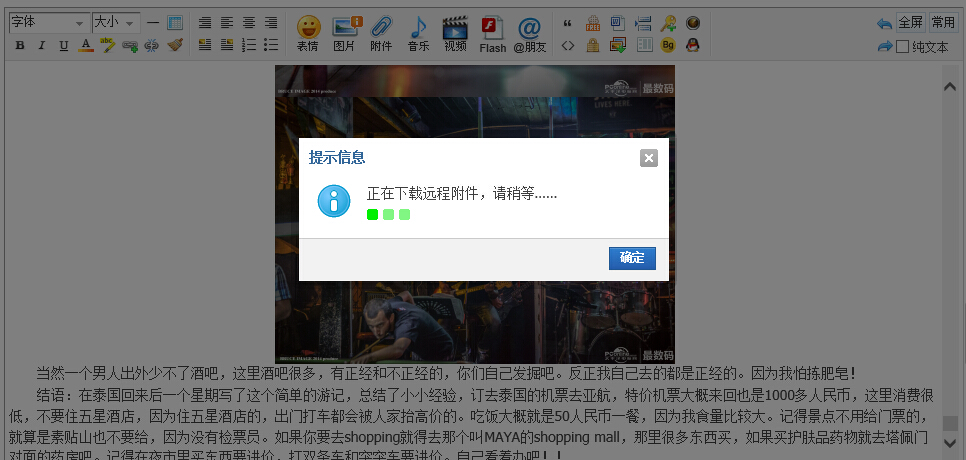
Task: Switch editor to 全屏 fullscreen
Action: [x=911, y=23]
